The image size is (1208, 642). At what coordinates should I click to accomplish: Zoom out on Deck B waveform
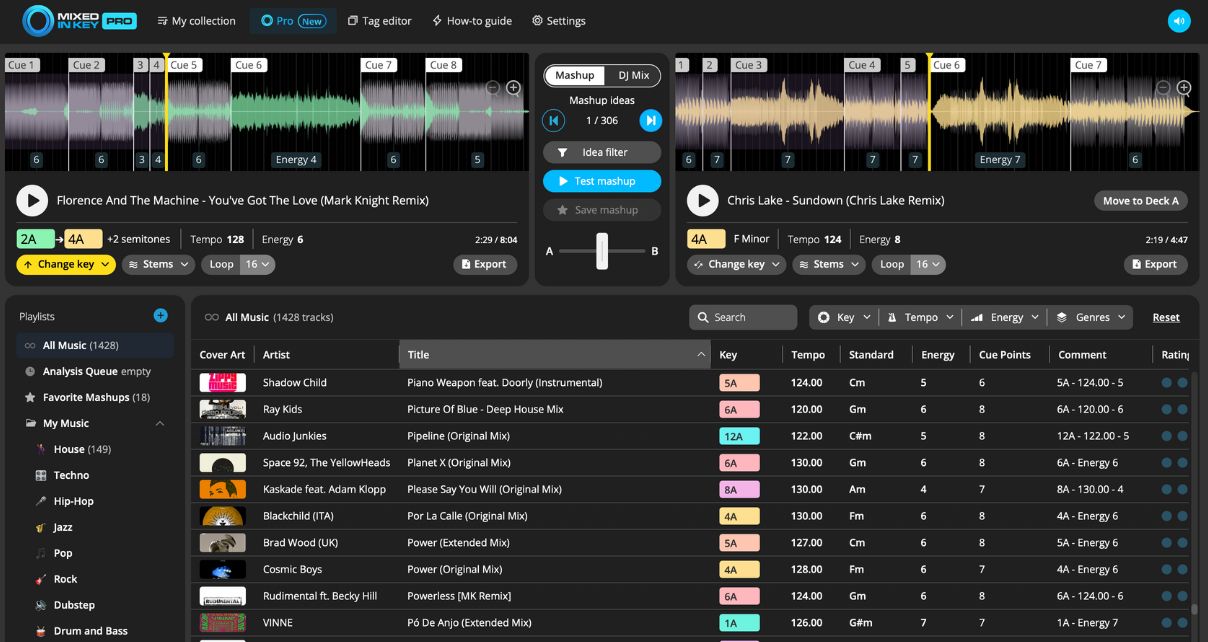click(x=1163, y=88)
